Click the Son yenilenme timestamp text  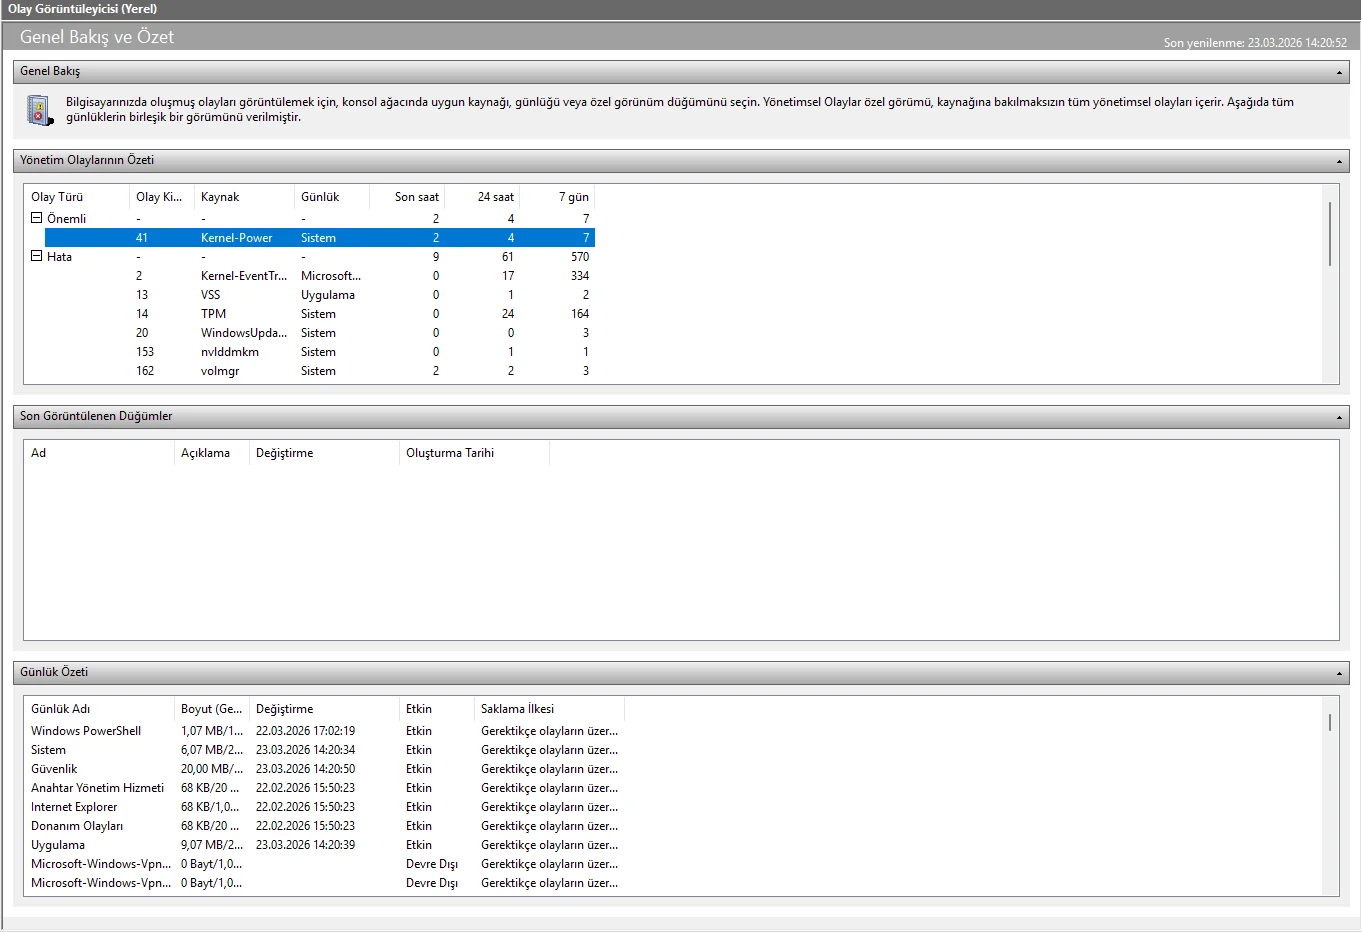(x=1255, y=43)
